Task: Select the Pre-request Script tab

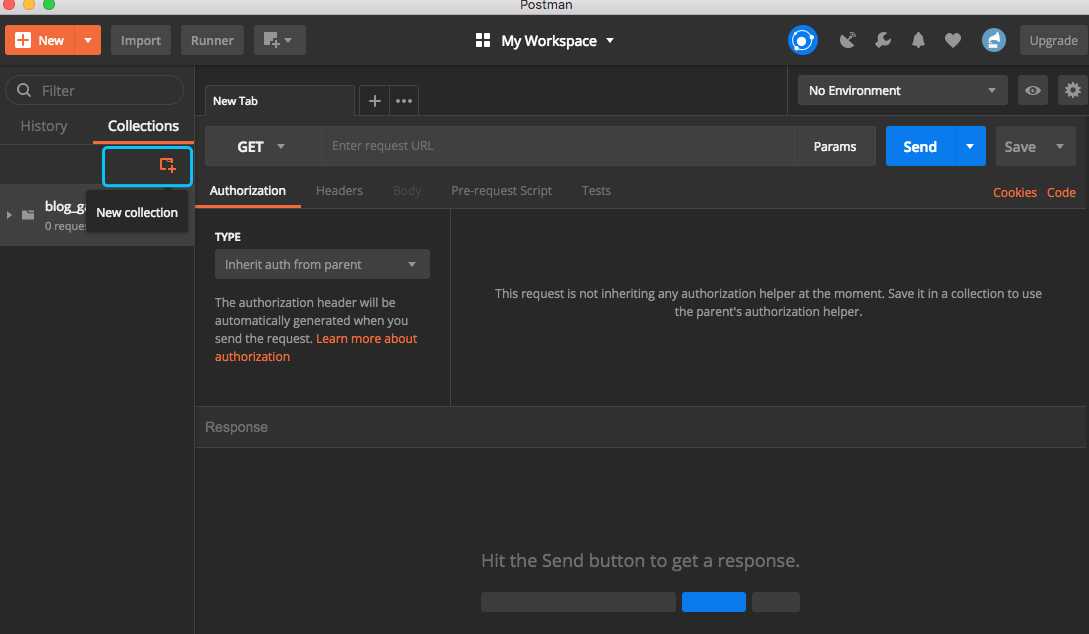Action: (x=501, y=190)
